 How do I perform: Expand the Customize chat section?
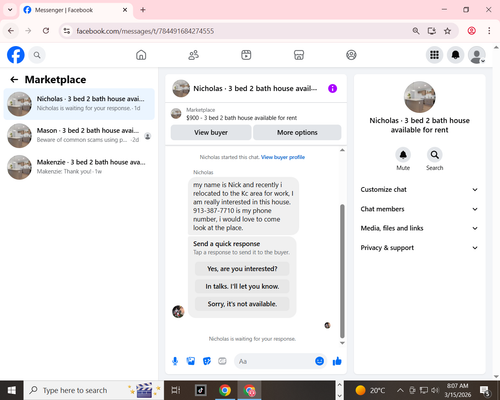click(419, 189)
